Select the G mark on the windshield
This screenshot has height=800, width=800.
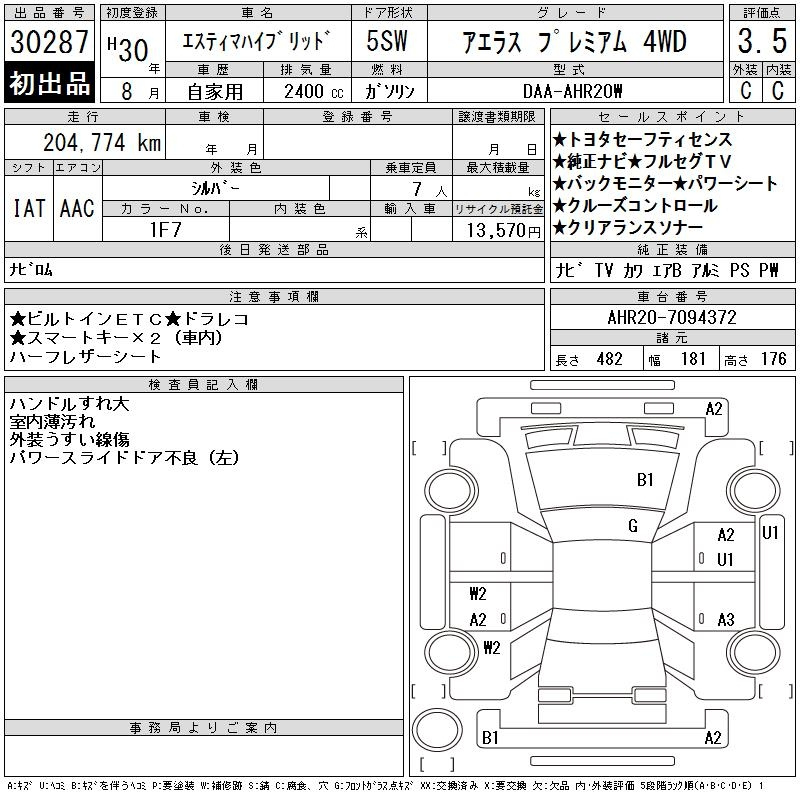pyautogui.click(x=633, y=526)
